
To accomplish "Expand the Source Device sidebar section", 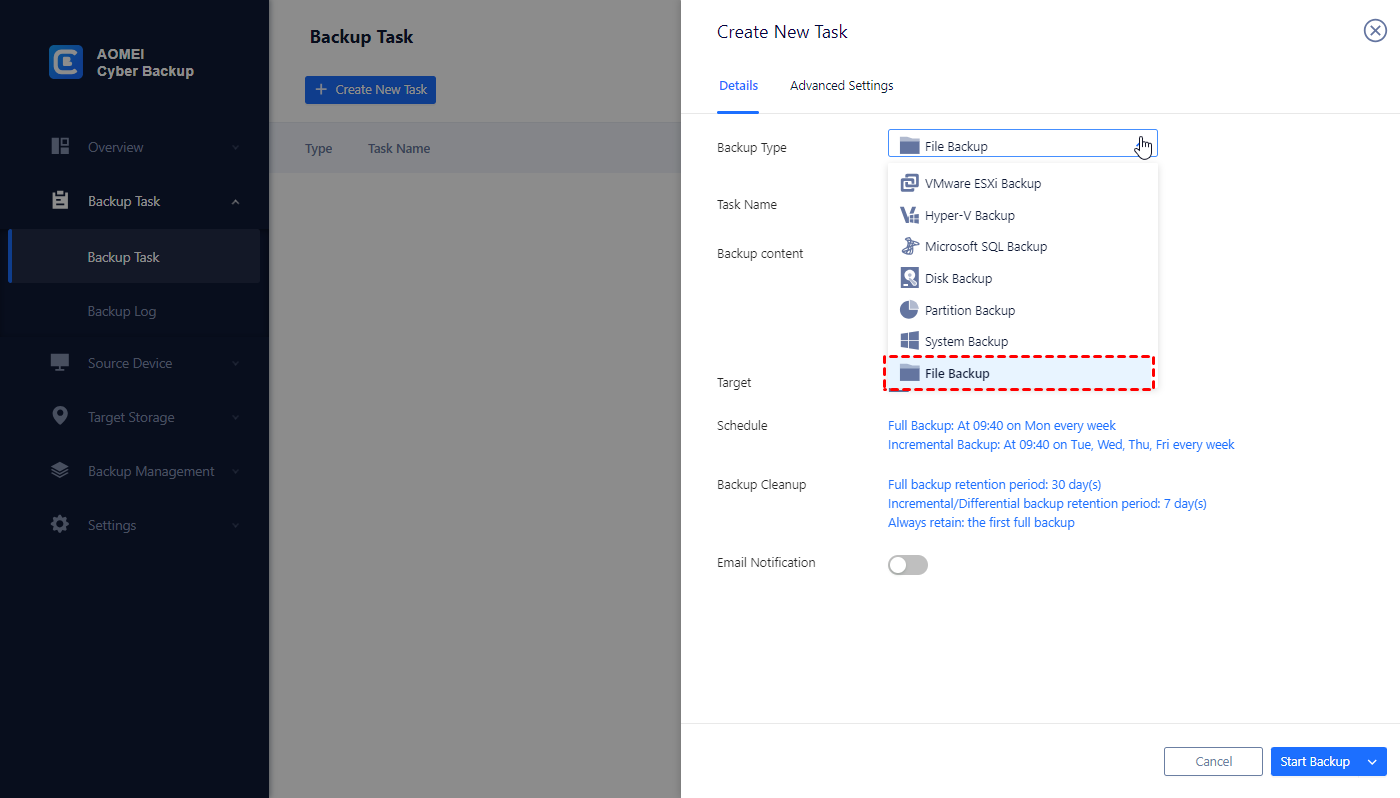I will 236,364.
